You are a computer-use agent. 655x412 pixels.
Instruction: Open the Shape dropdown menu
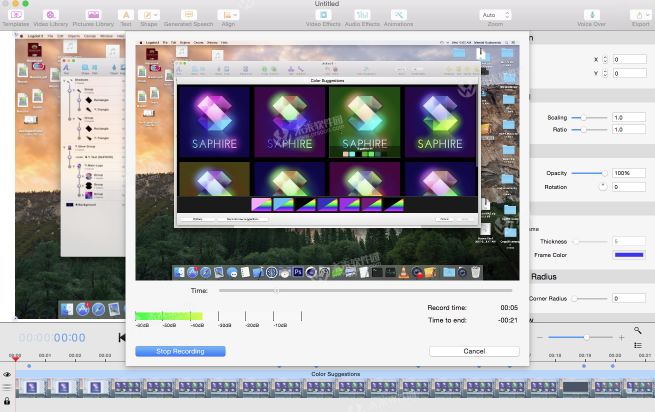(x=149, y=16)
